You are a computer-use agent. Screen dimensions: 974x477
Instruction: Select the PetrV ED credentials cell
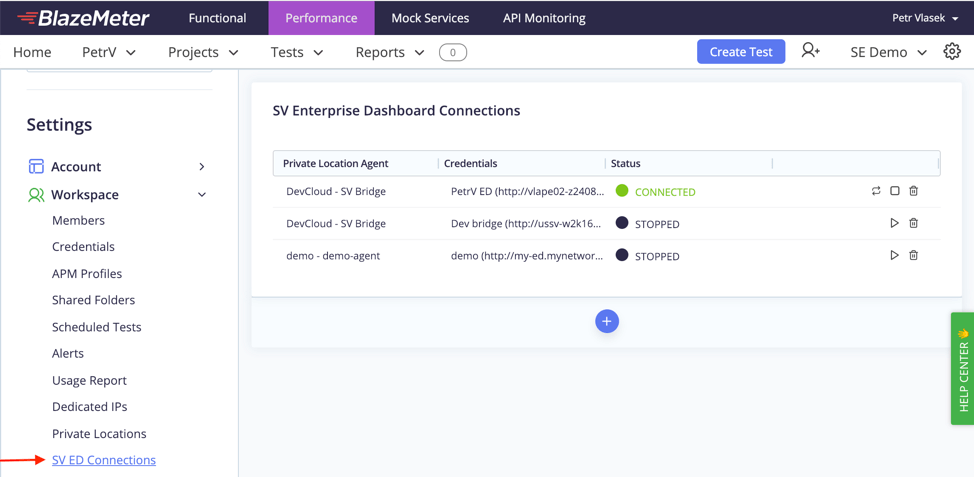point(526,191)
